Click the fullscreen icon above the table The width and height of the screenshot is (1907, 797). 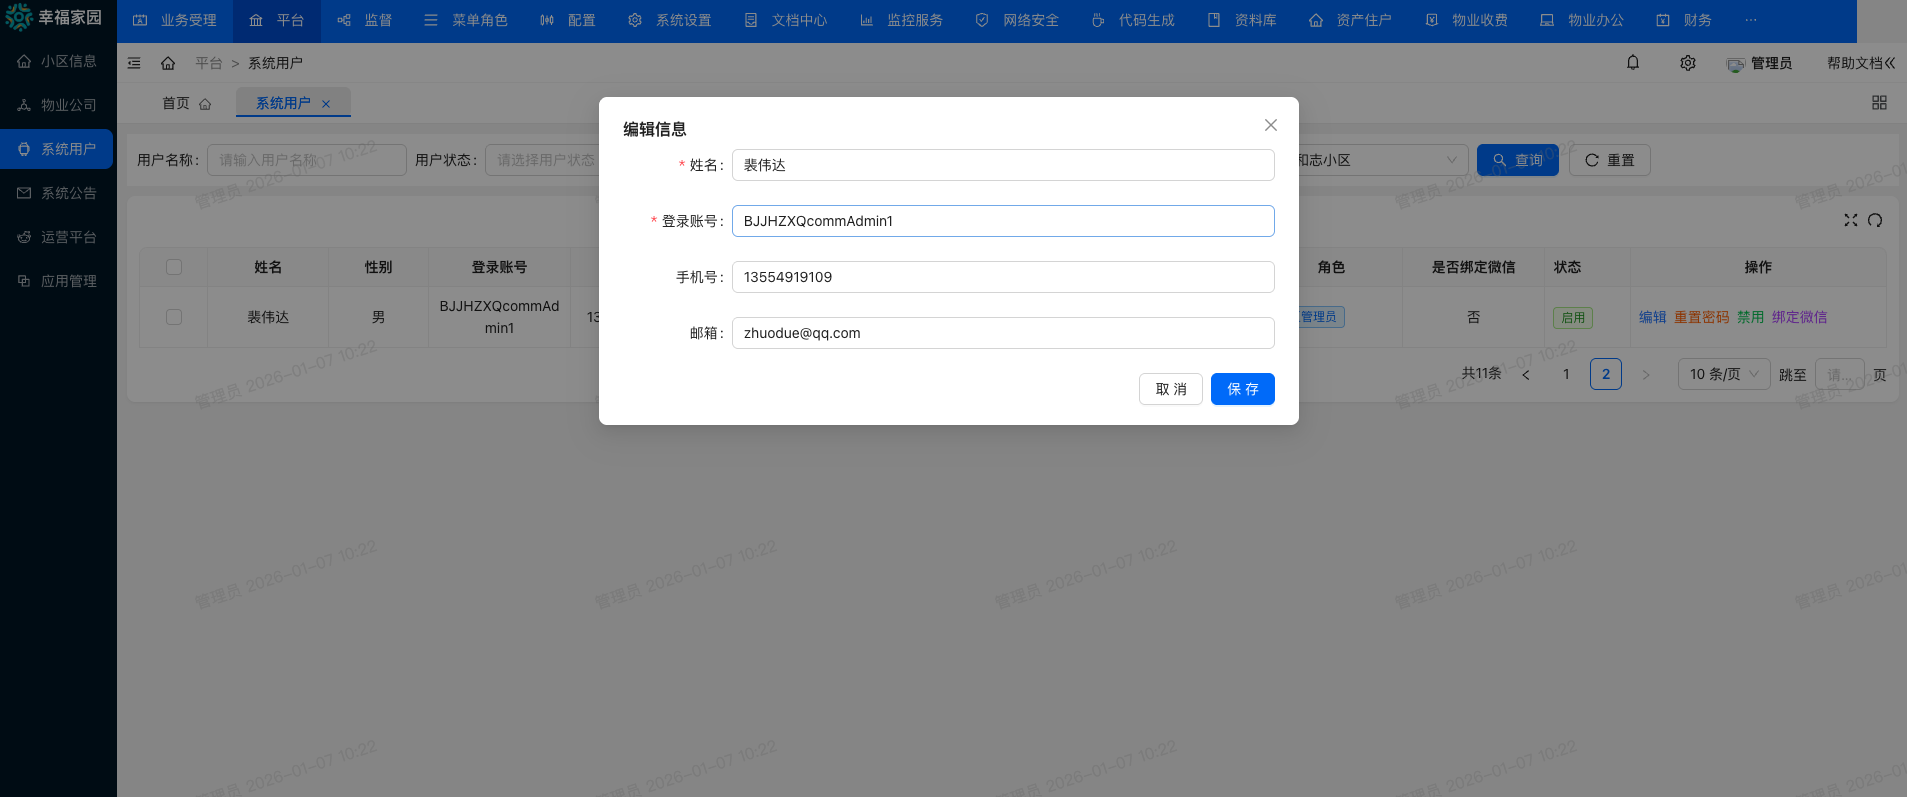pos(1851,220)
